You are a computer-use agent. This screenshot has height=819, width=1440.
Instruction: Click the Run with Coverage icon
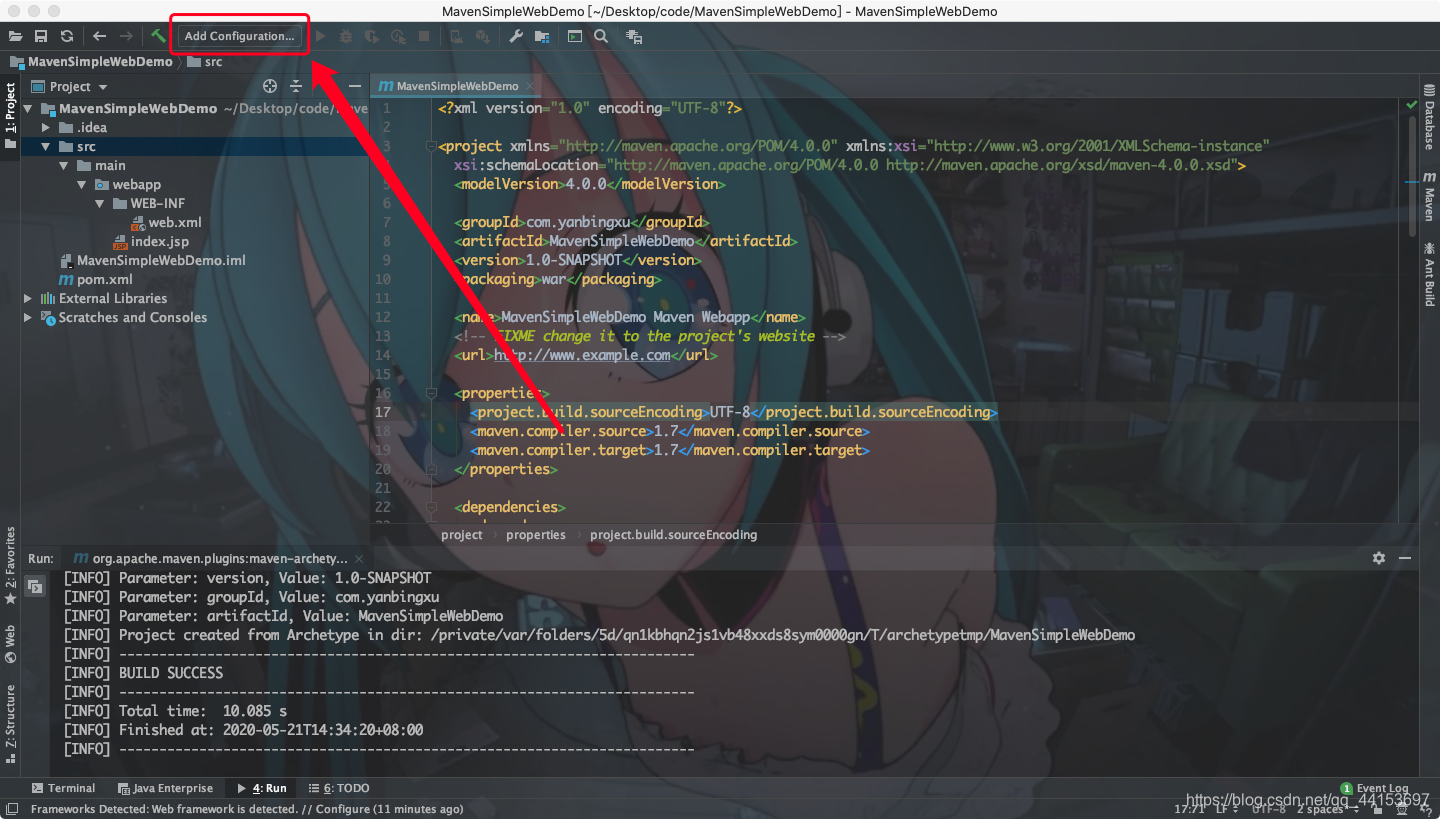click(x=372, y=36)
